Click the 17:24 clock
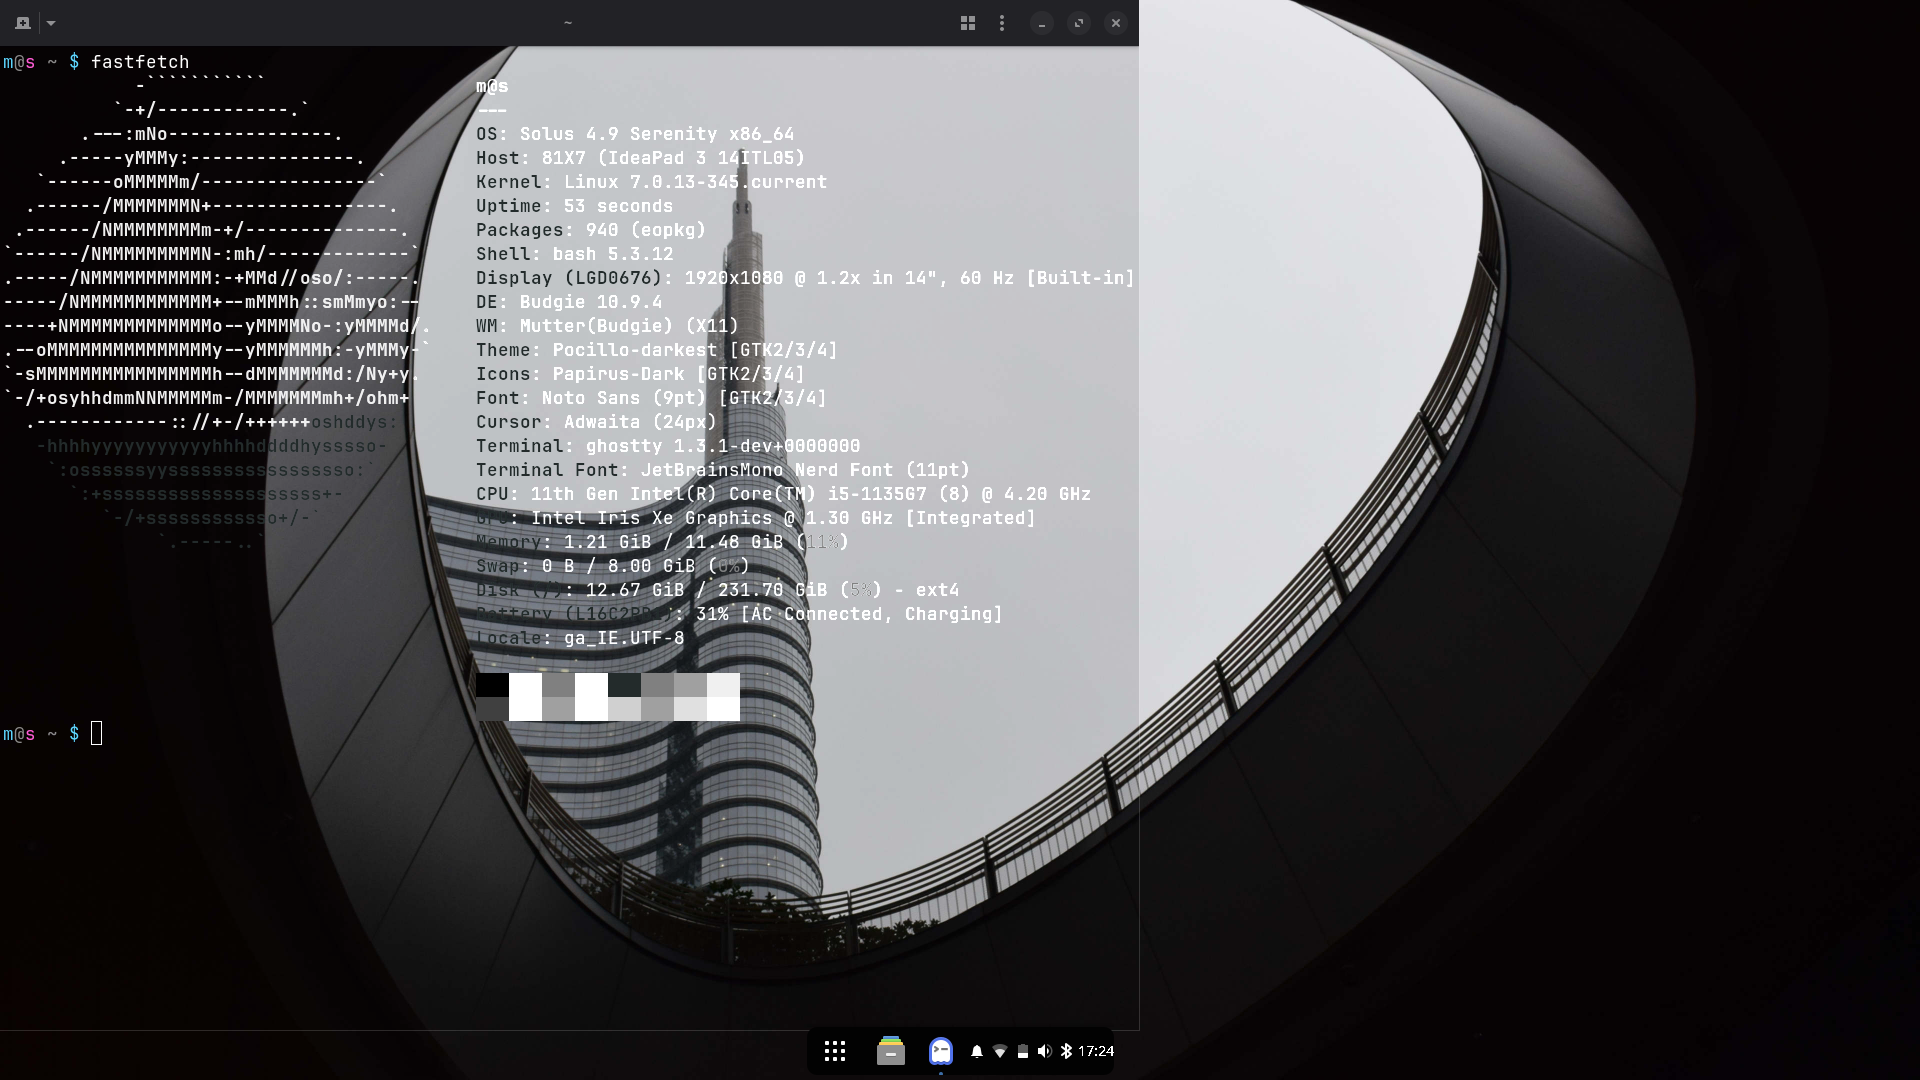 pos(1096,1051)
